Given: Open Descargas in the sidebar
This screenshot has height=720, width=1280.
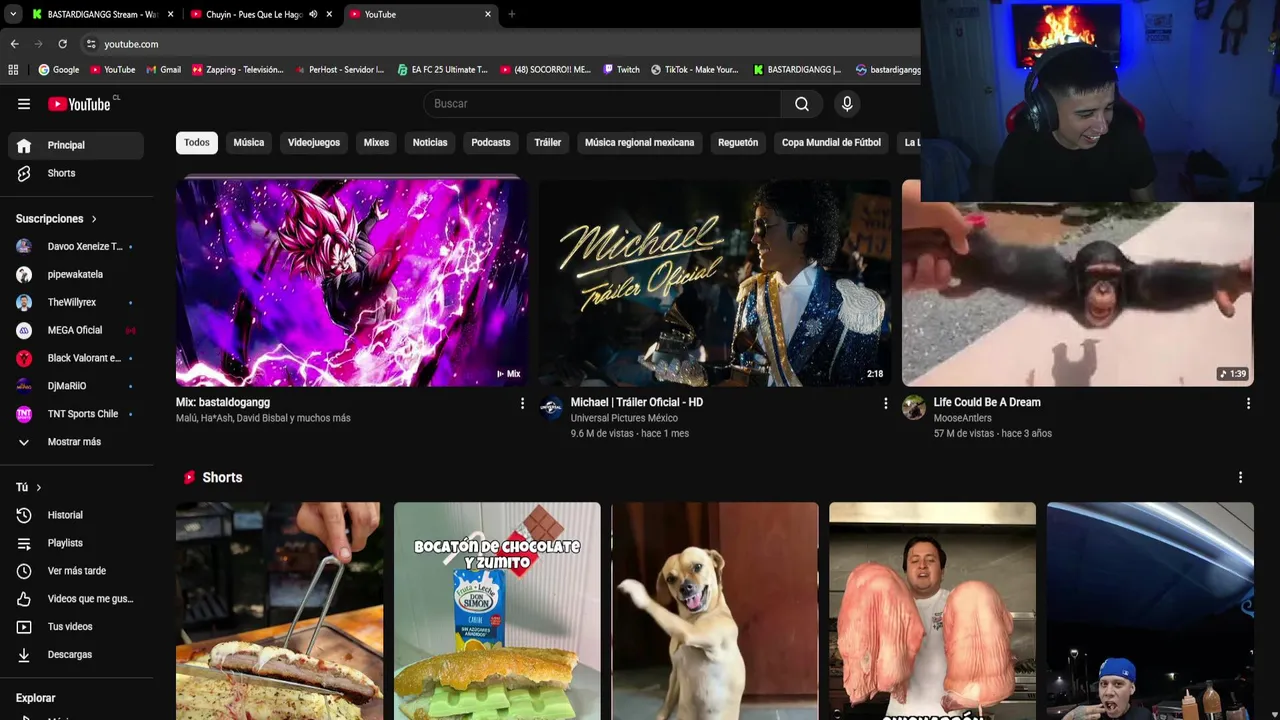Looking at the screenshot, I should coord(76,655).
